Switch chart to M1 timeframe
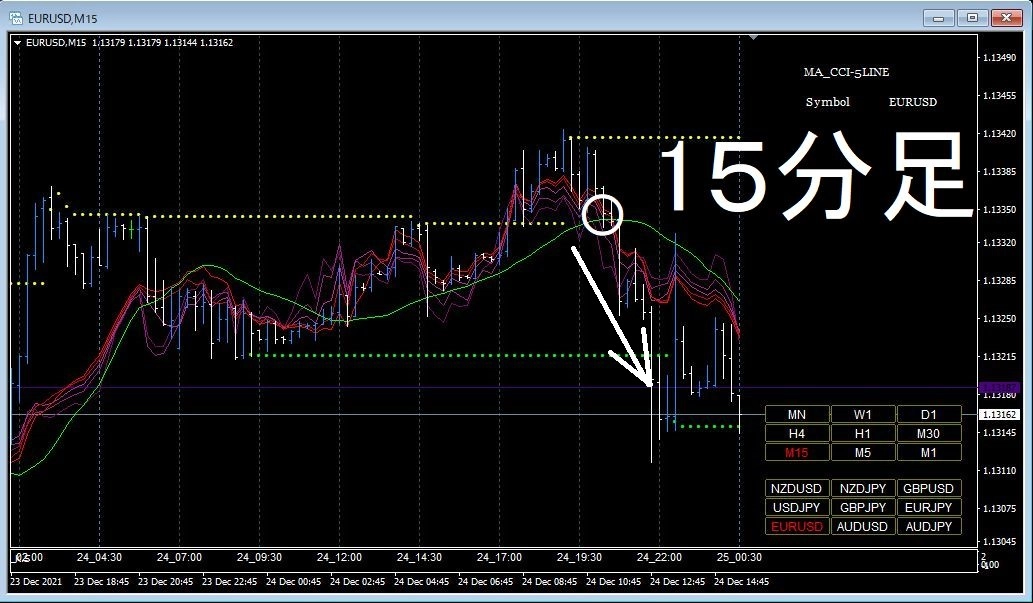This screenshot has height=603, width=1033. (928, 453)
